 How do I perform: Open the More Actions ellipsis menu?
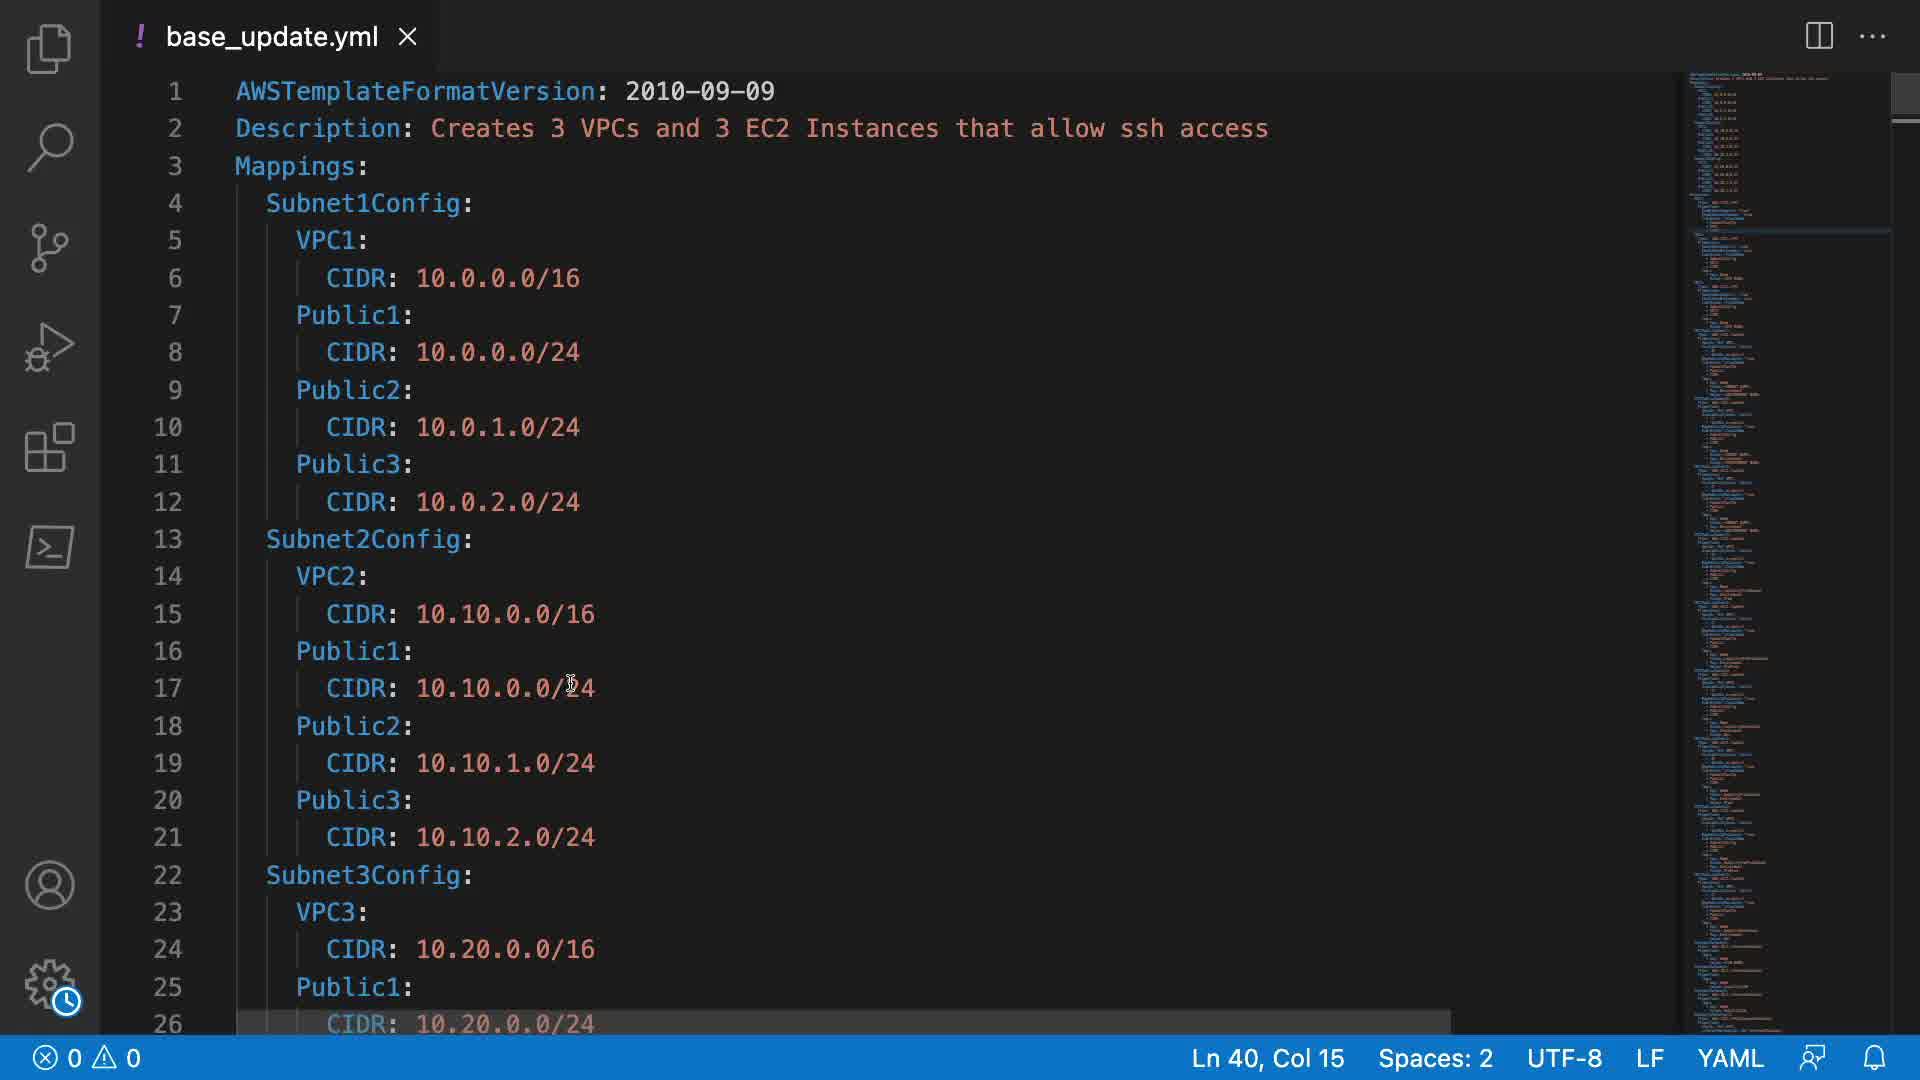[1872, 36]
